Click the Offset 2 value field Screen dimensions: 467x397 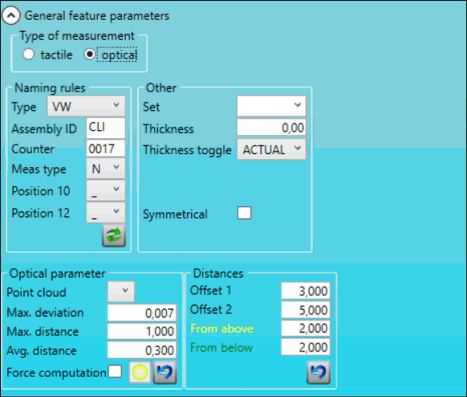pos(306,310)
